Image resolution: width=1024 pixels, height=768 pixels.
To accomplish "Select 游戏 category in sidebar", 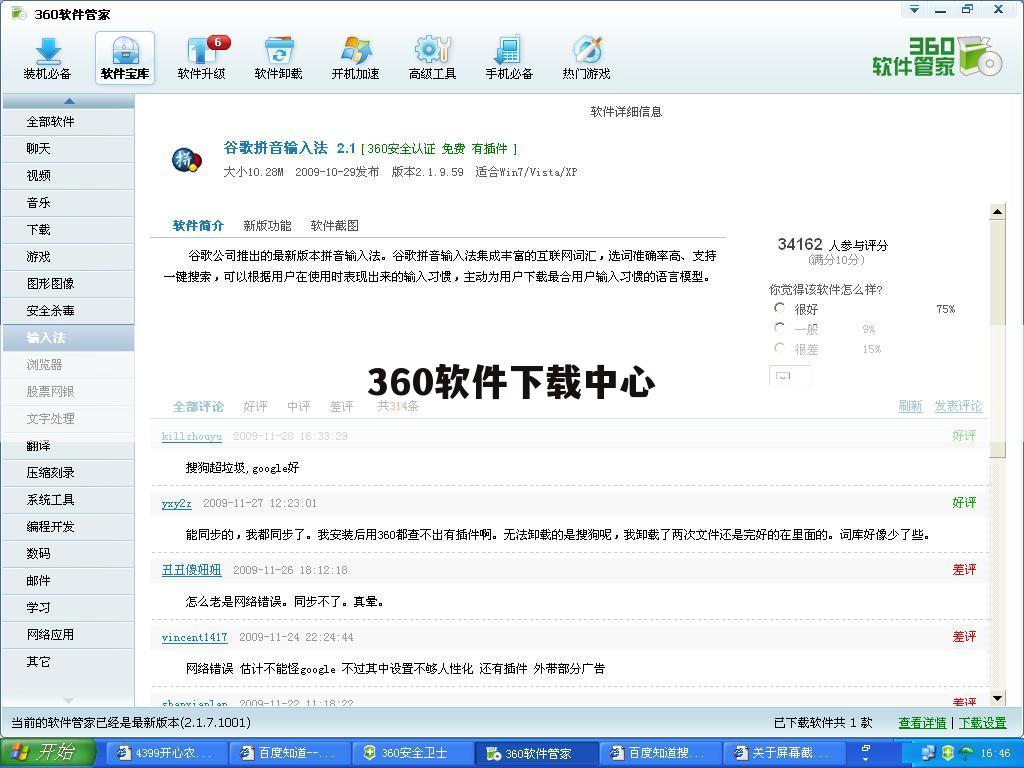I will pos(69,257).
